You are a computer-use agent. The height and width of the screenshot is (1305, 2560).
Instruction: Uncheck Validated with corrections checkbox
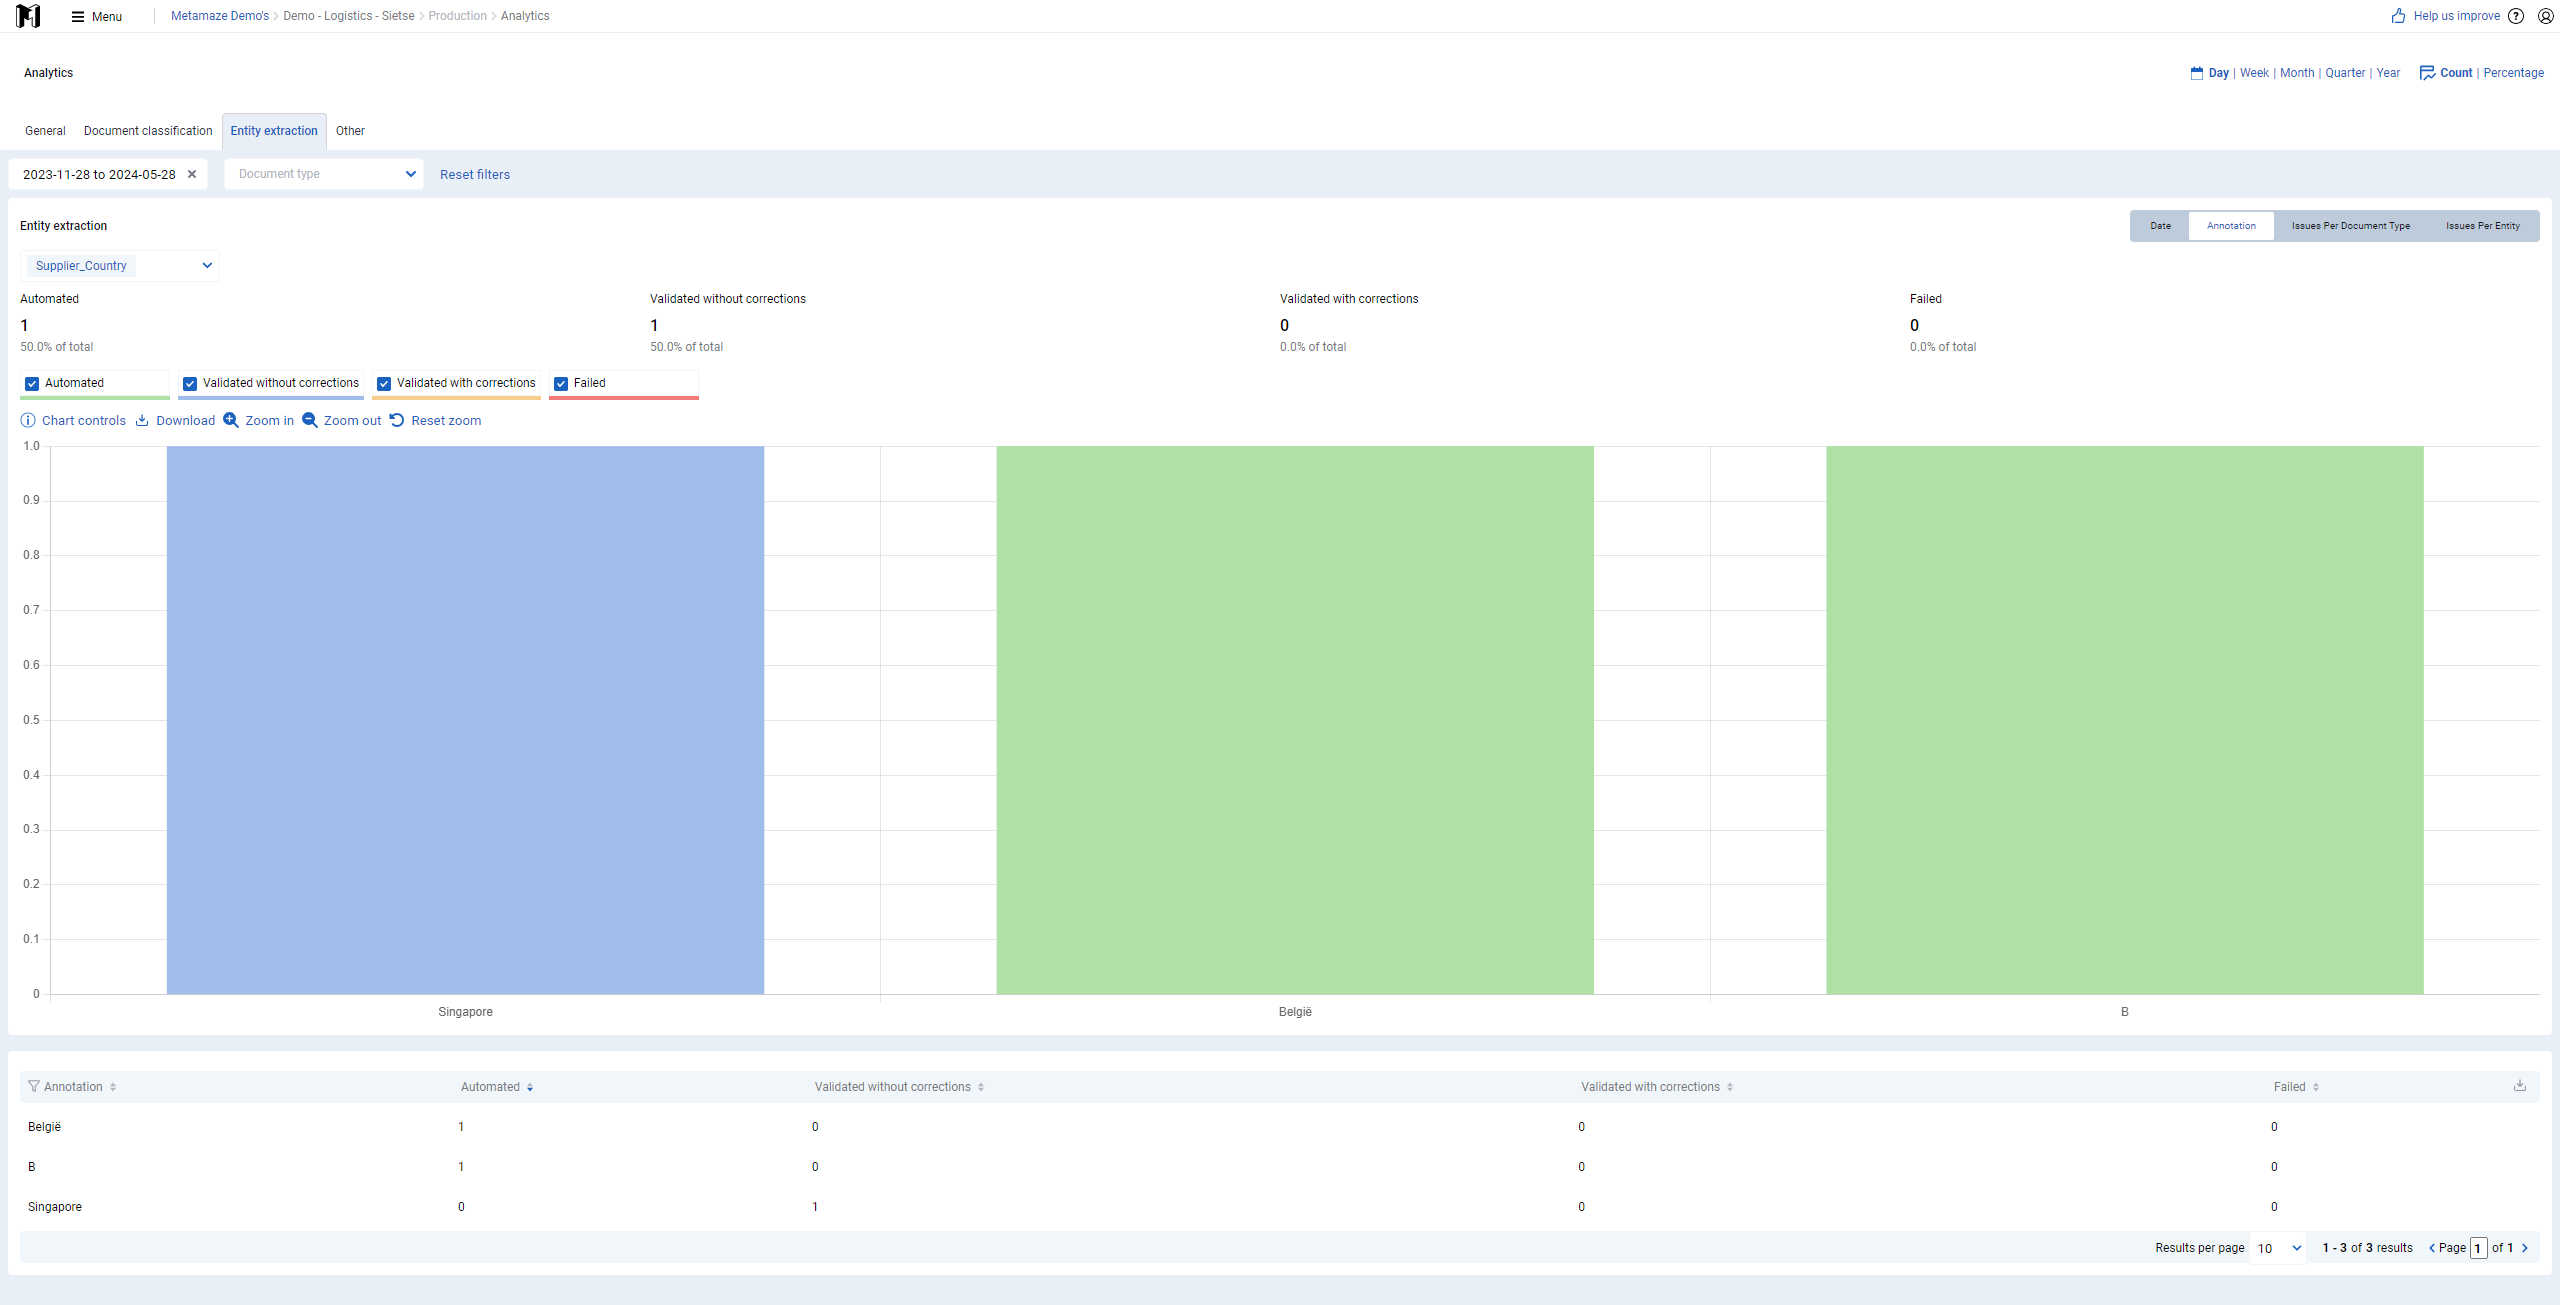[x=384, y=384]
